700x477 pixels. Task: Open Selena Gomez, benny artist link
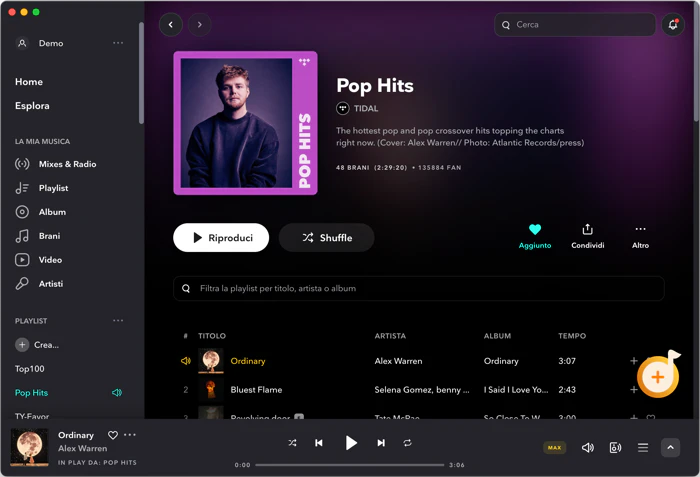pos(422,390)
